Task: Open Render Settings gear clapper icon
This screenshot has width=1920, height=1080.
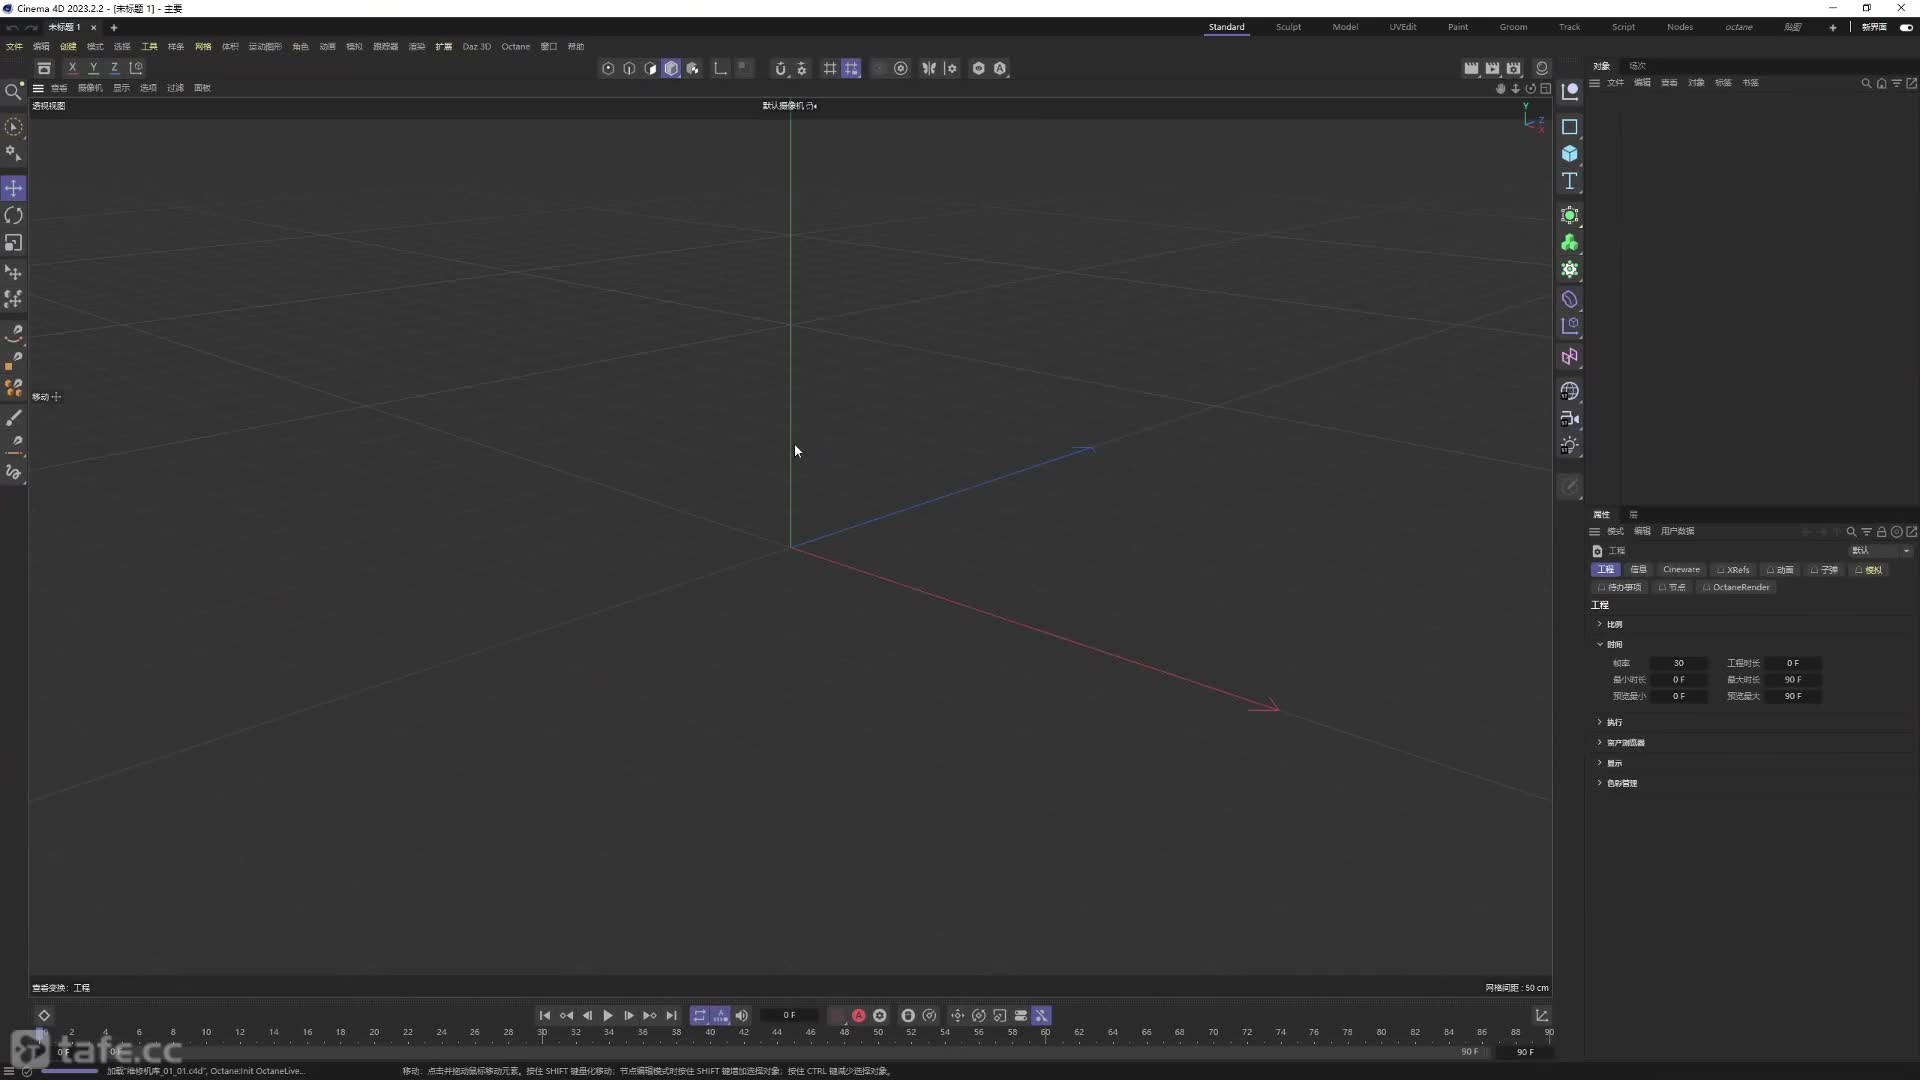Action: pos(1514,68)
